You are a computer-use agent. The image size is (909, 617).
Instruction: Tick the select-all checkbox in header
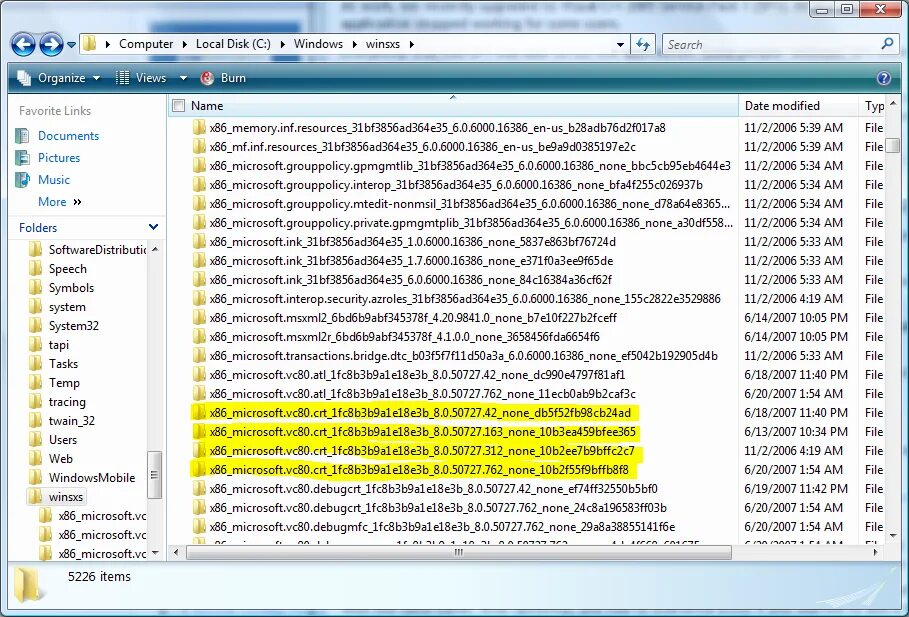tap(179, 106)
